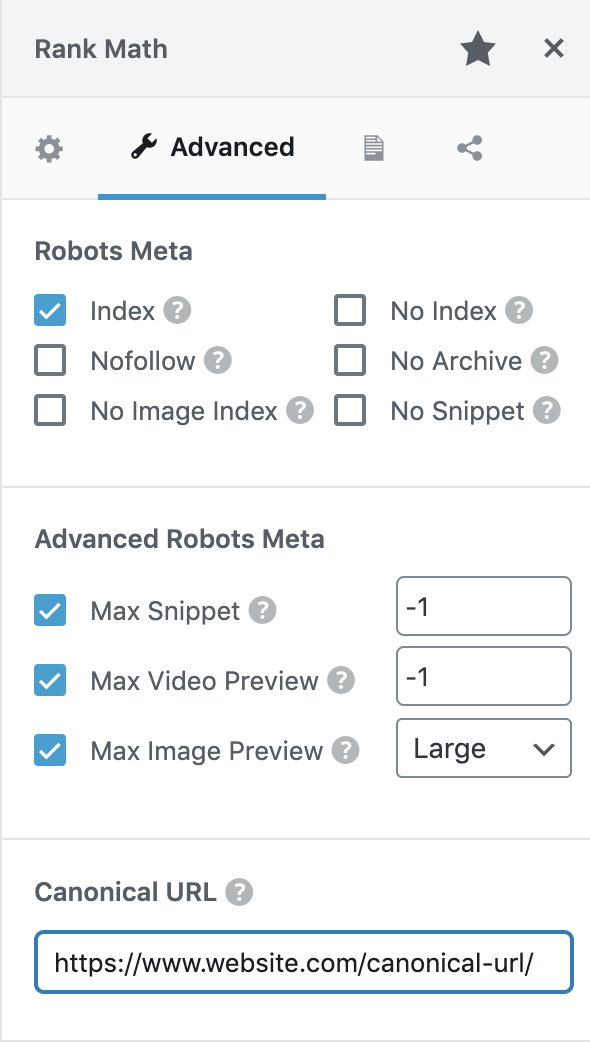Disable the Max Video Preview checkbox
This screenshot has width=590, height=1042.
click(x=50, y=680)
